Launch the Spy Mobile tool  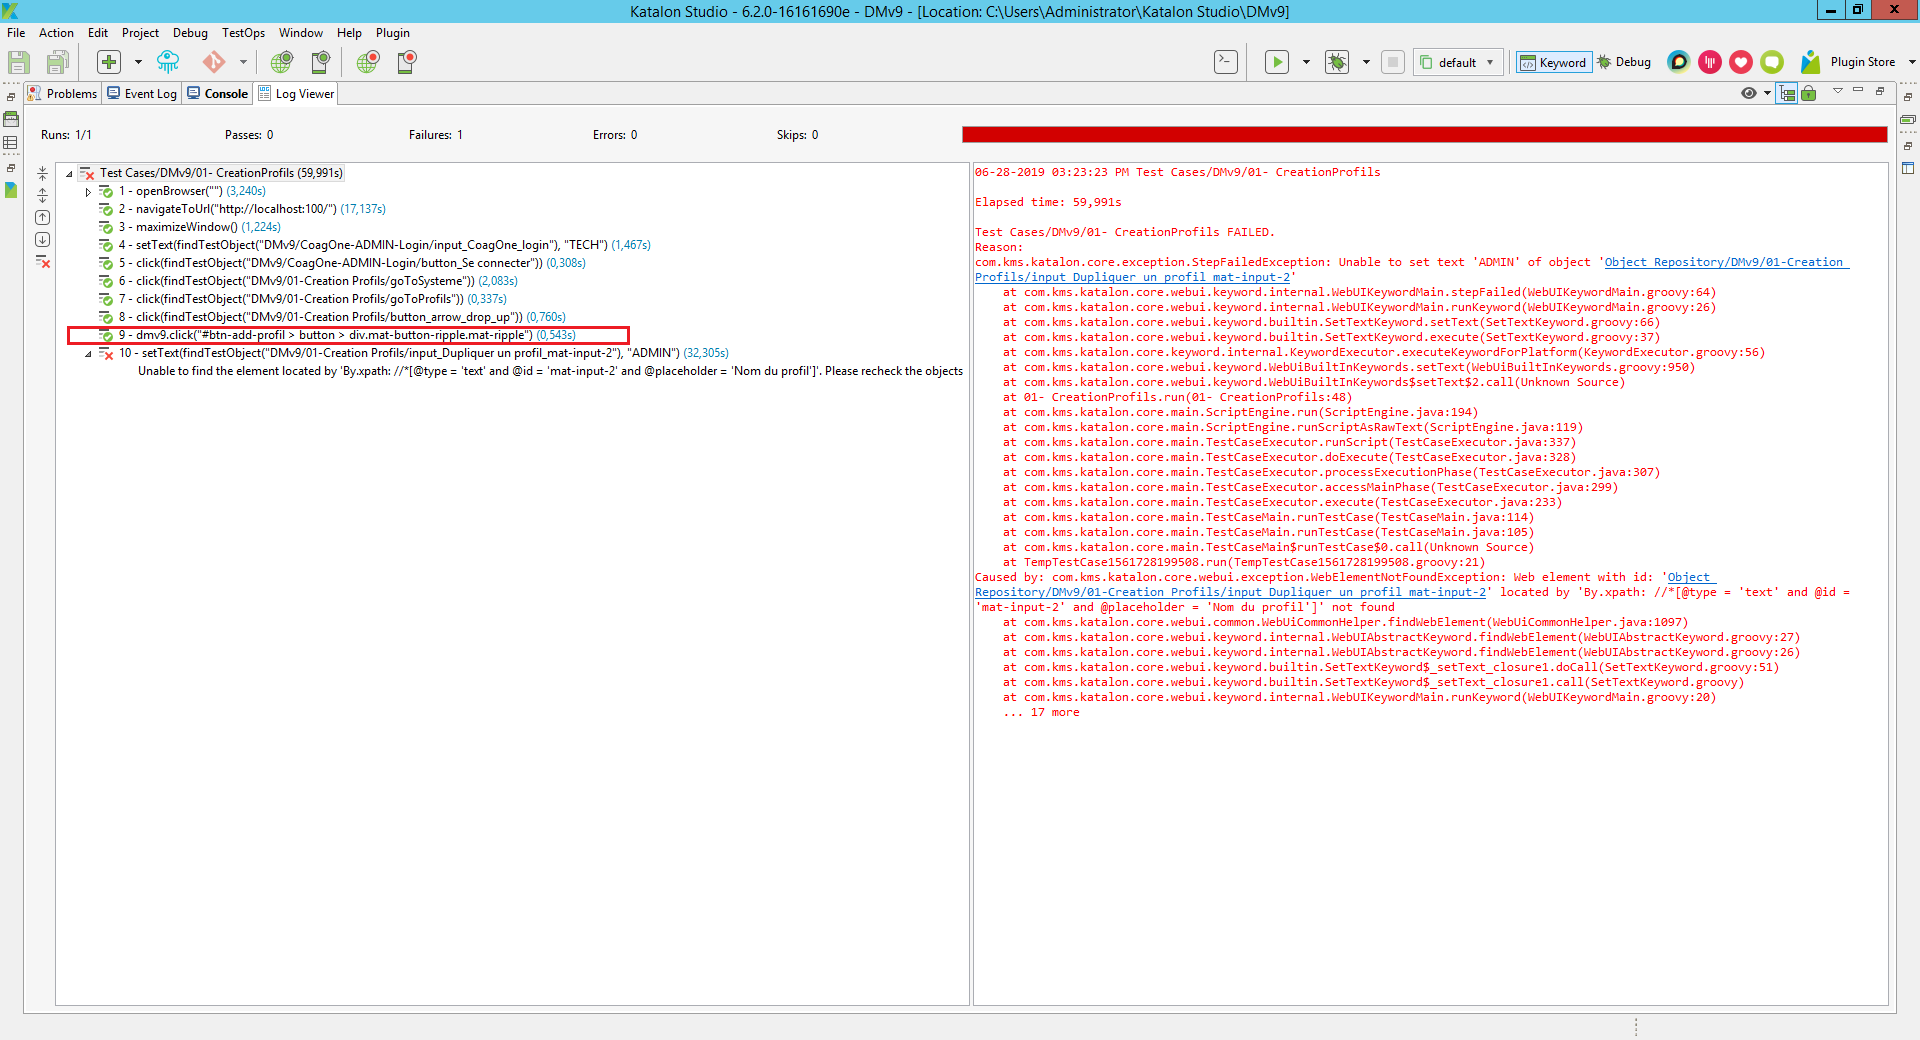coord(321,62)
